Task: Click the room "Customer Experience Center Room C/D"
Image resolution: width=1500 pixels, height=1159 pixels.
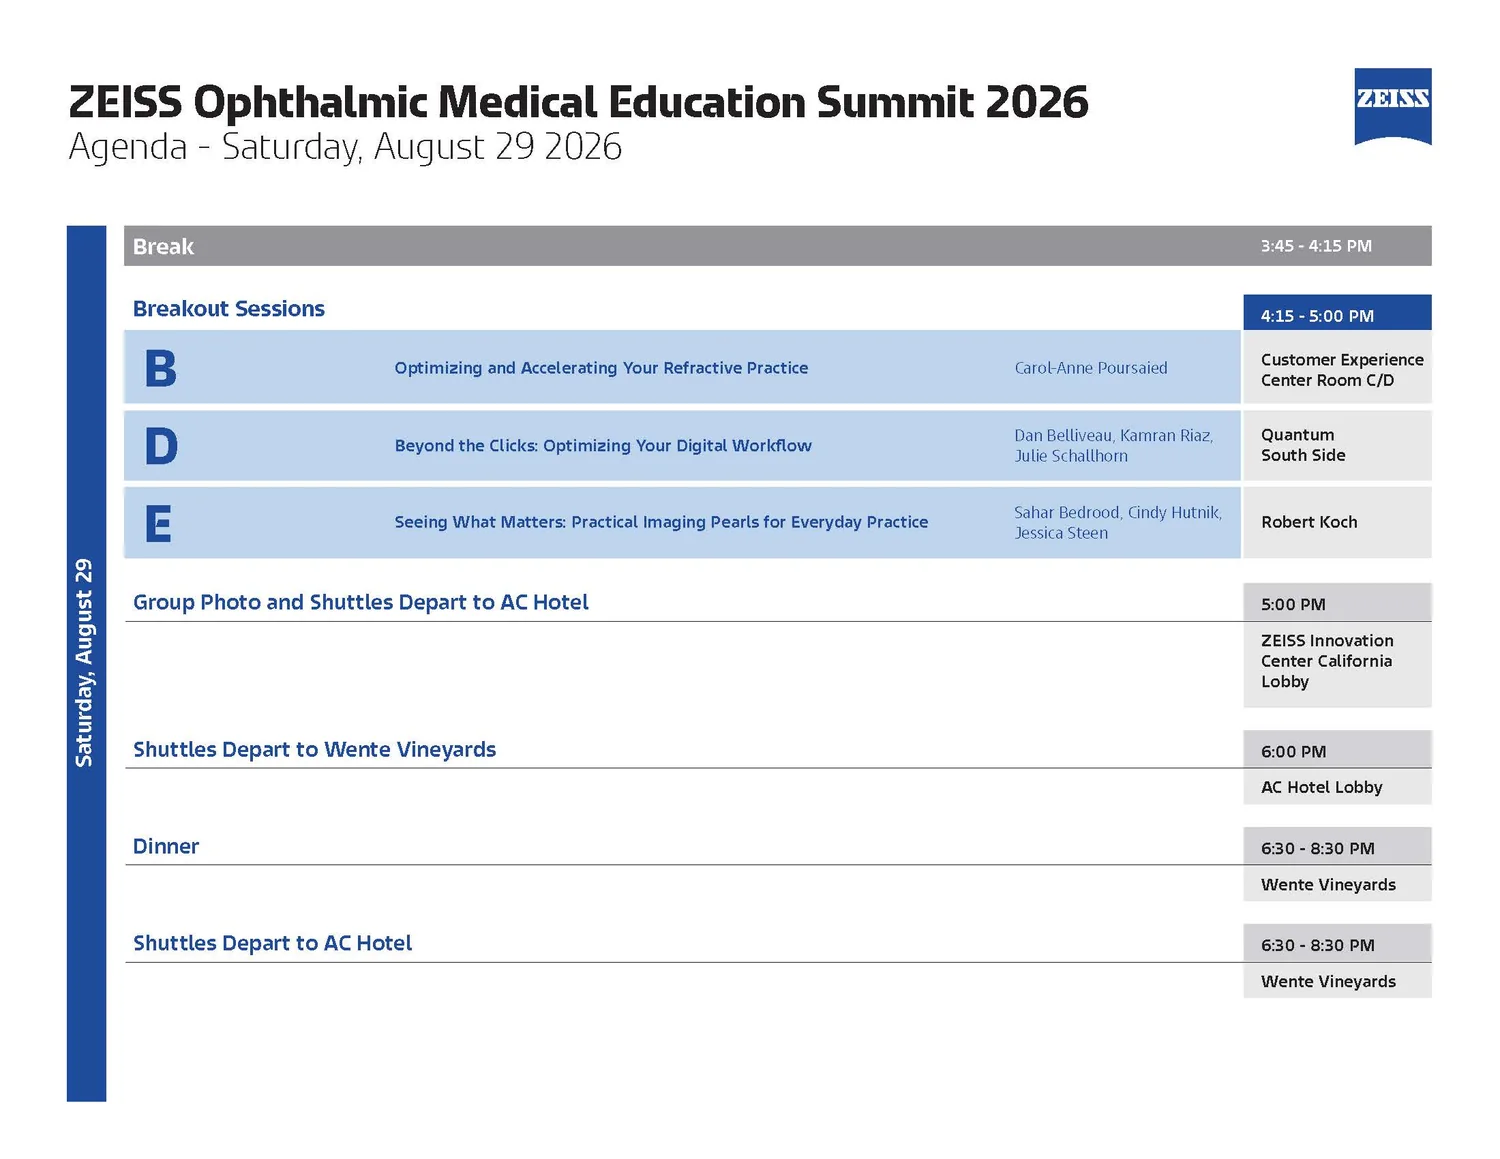Action: pos(1342,370)
